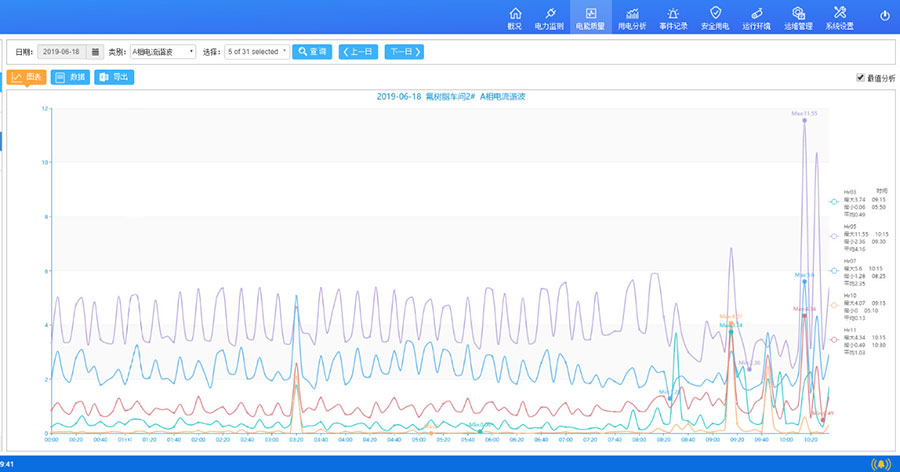Go to 用电分析 usage analysis chart icon

pos(634,15)
